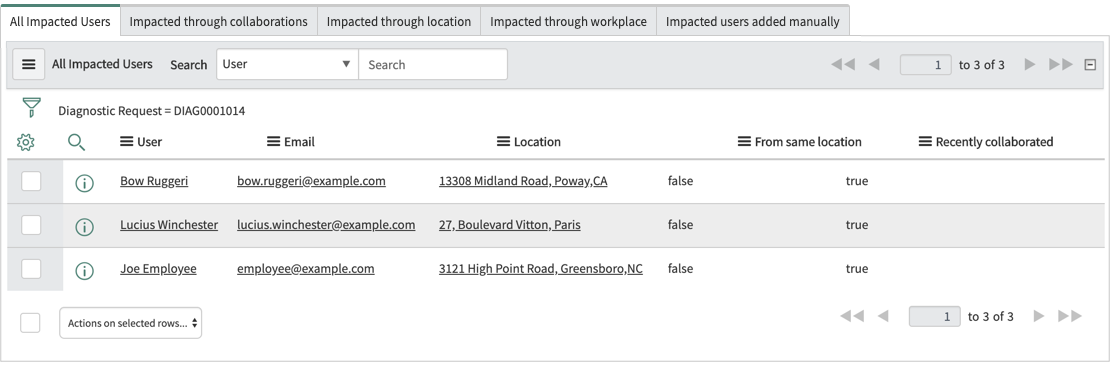Open Location column options menu icon
The height and width of the screenshot is (366, 1110).
(x=503, y=142)
